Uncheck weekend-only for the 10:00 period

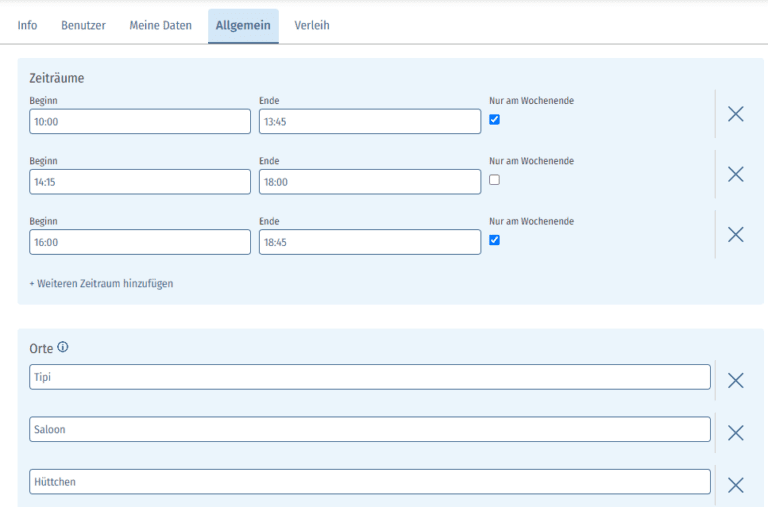(494, 120)
